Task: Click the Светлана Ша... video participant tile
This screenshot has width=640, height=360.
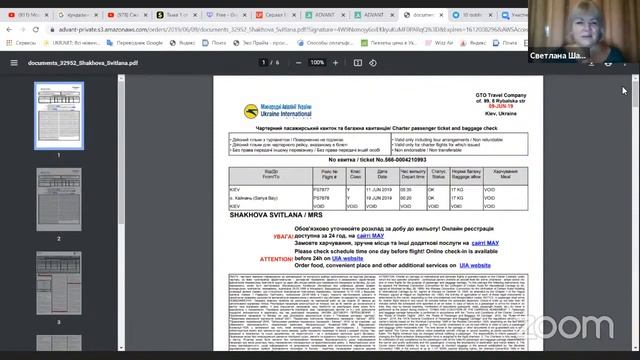Action: click(584, 31)
